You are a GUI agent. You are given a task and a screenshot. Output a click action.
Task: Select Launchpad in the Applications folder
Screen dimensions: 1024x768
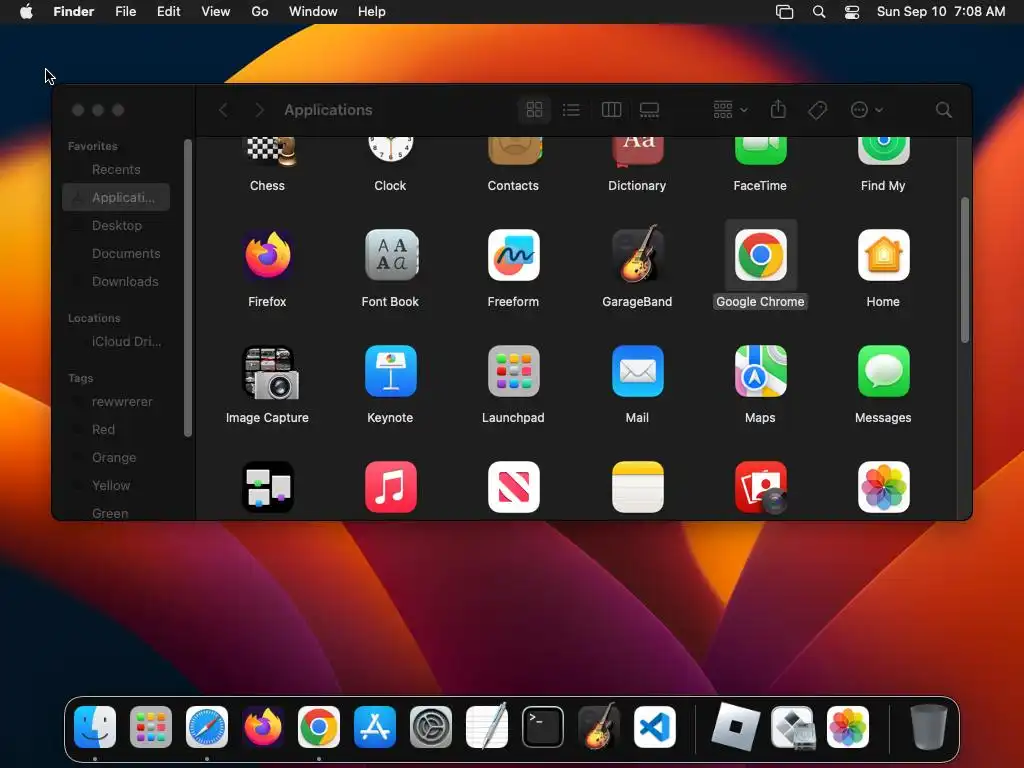(x=514, y=372)
